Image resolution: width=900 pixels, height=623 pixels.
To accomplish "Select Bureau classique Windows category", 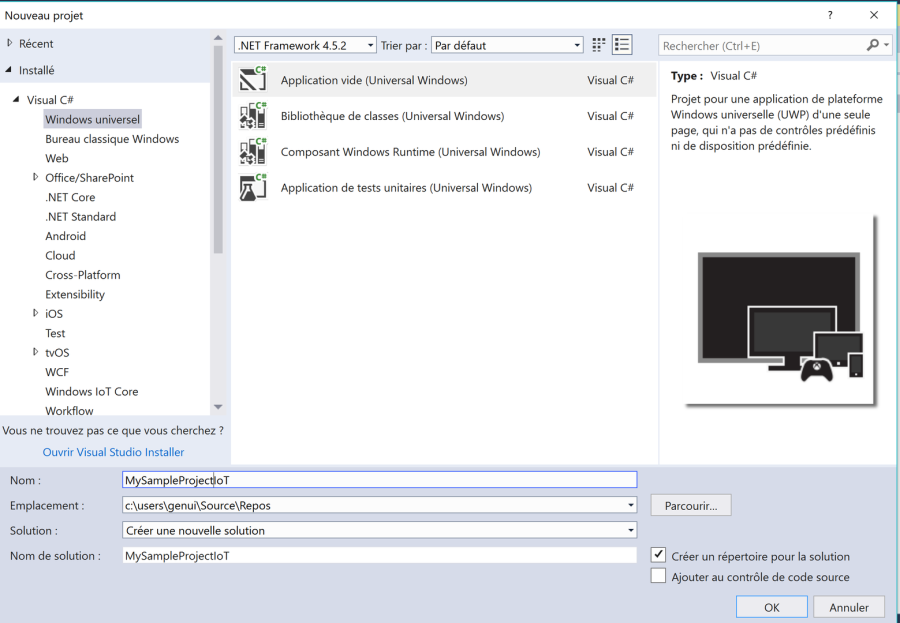I will 112,139.
